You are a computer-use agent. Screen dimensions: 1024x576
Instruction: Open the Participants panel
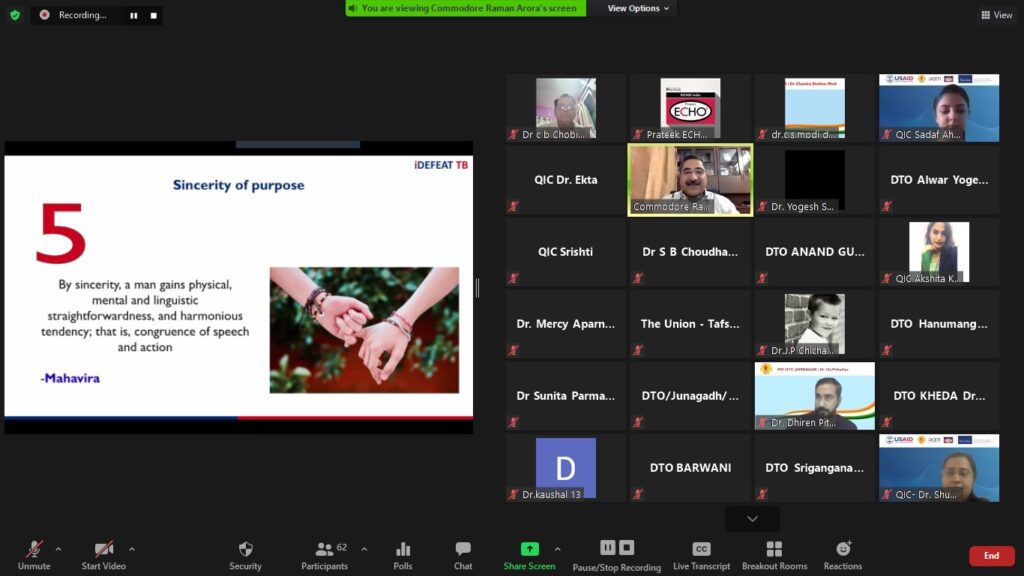pos(324,555)
